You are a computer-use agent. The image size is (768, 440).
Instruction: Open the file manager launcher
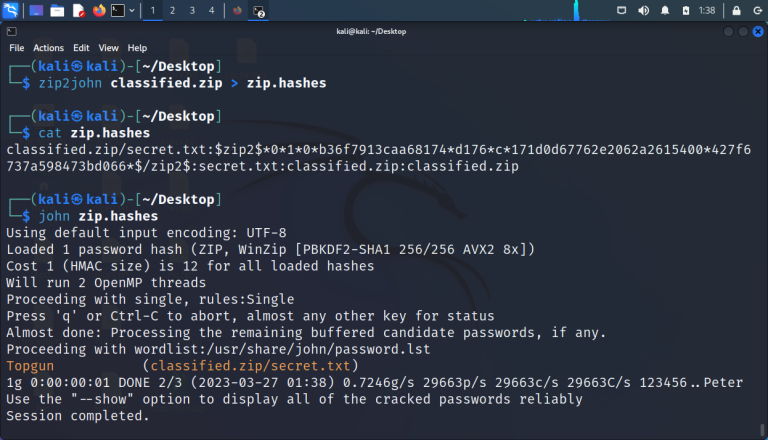click(57, 10)
